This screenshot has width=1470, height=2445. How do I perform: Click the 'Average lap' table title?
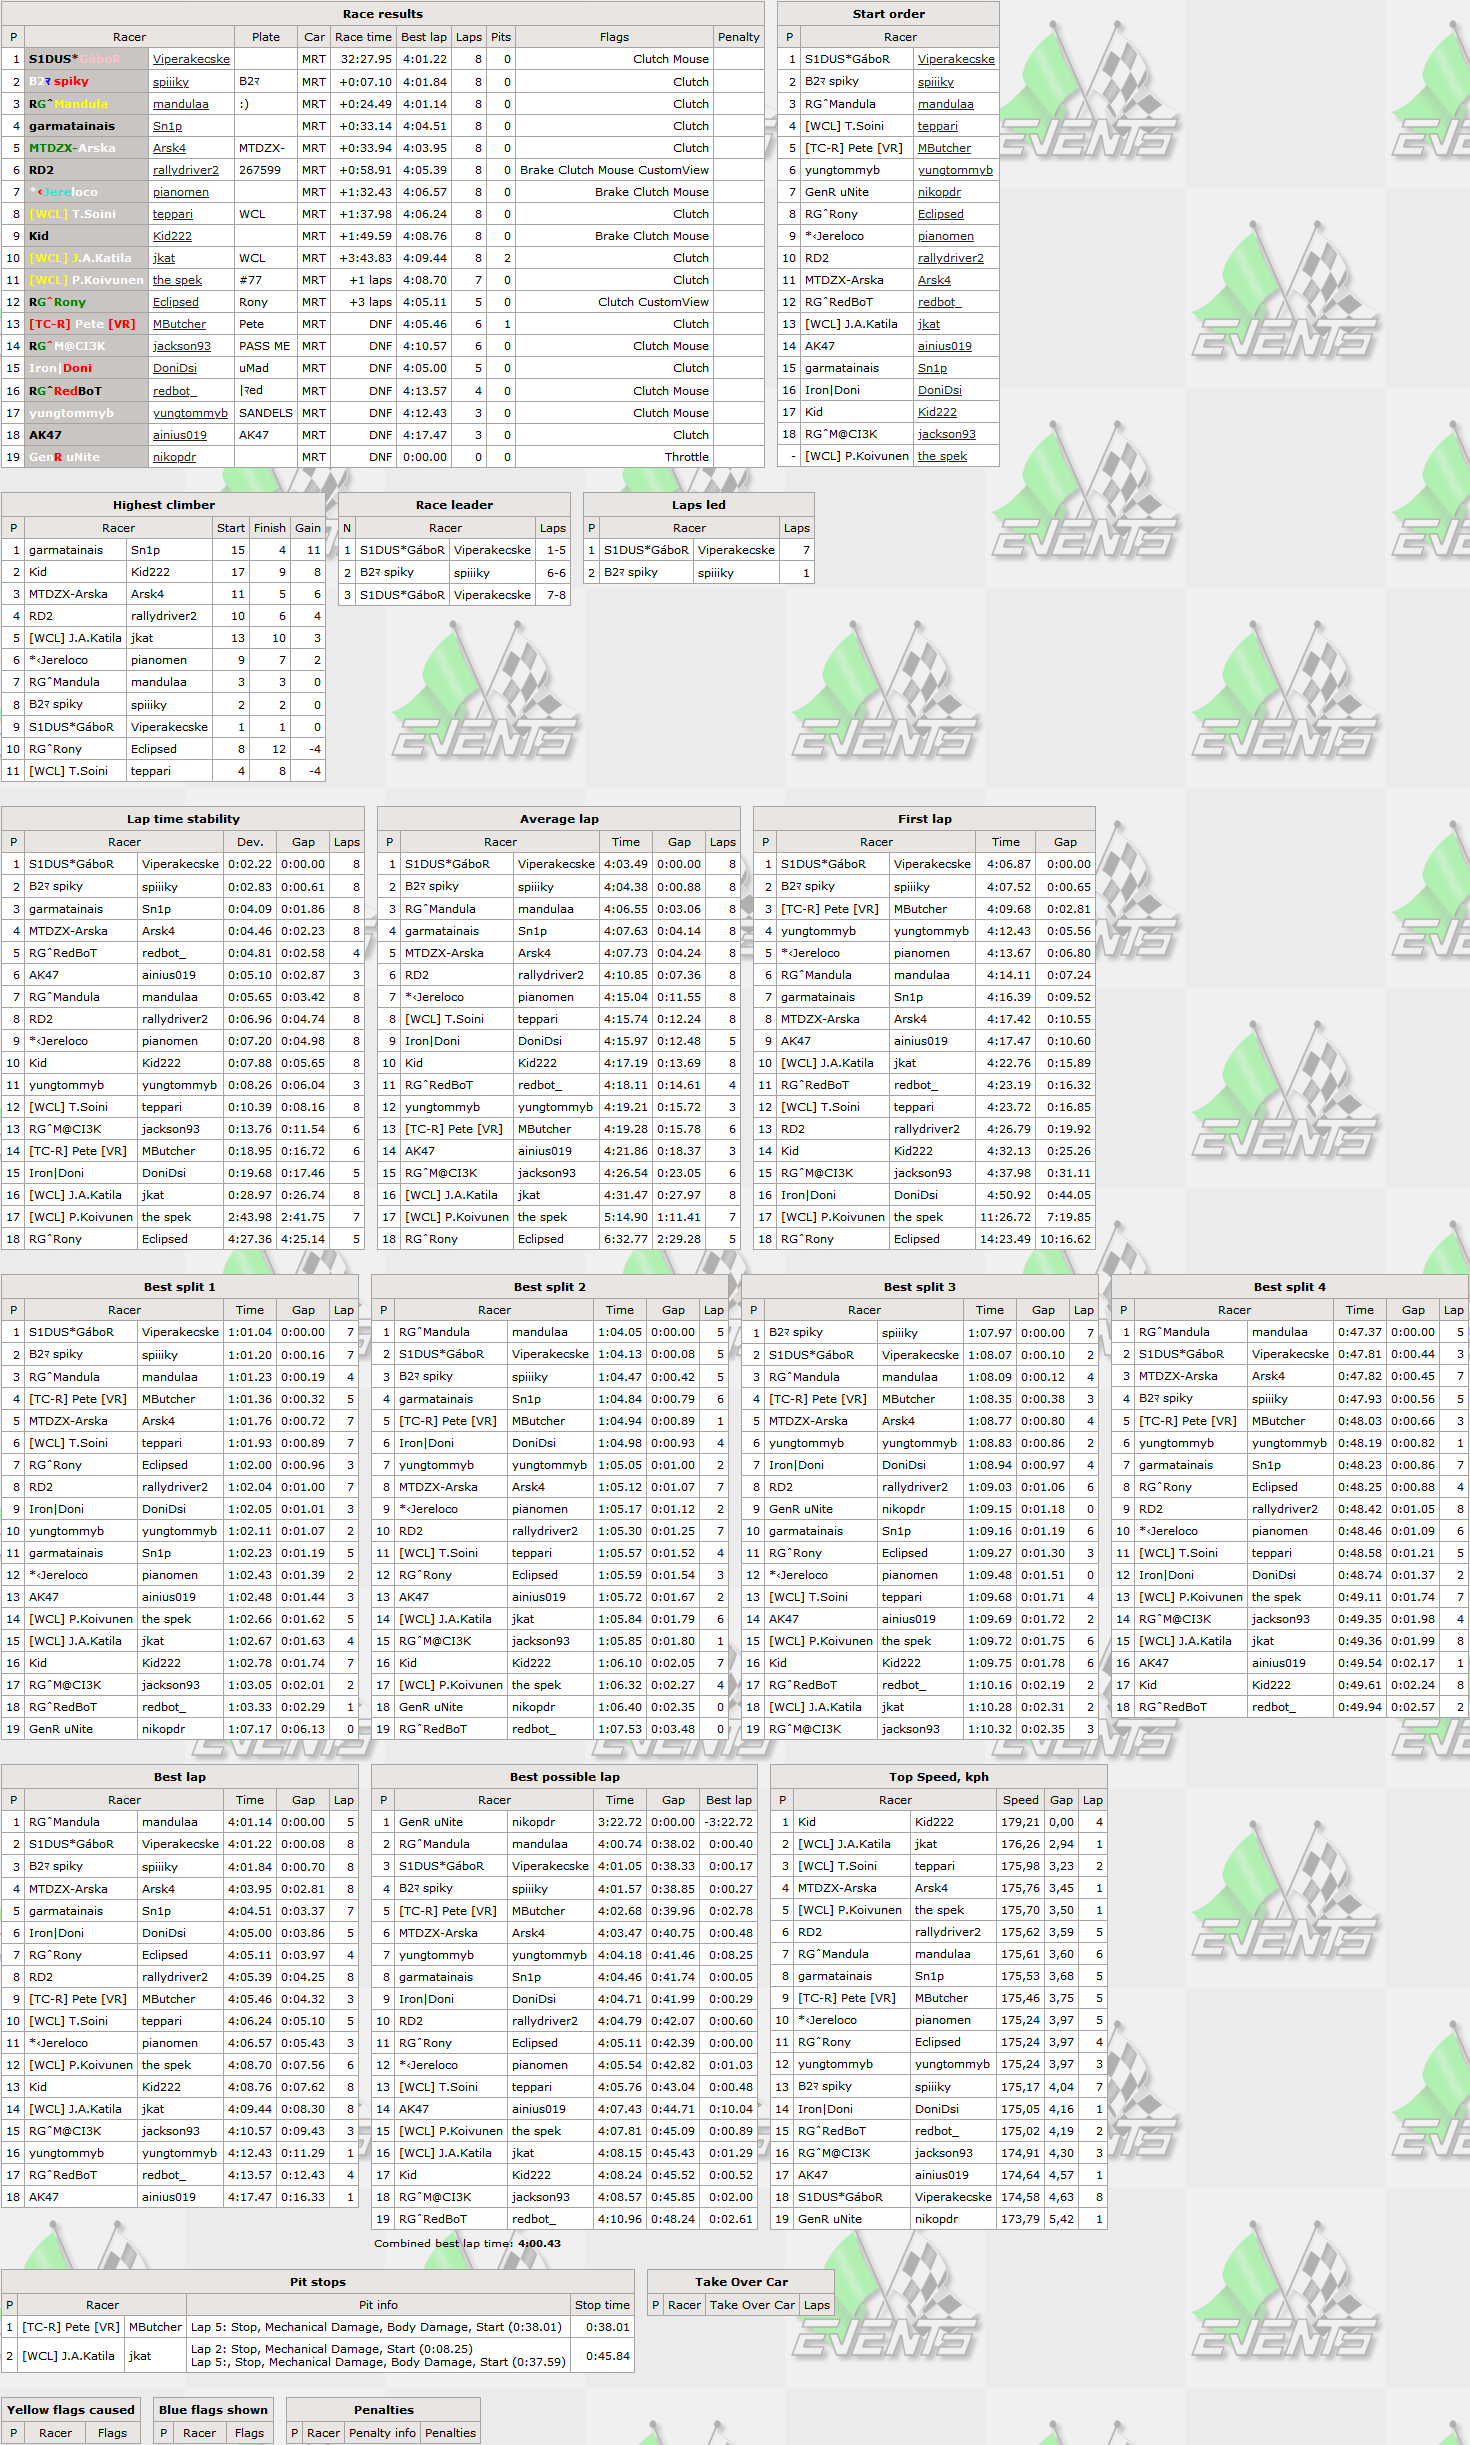click(559, 819)
